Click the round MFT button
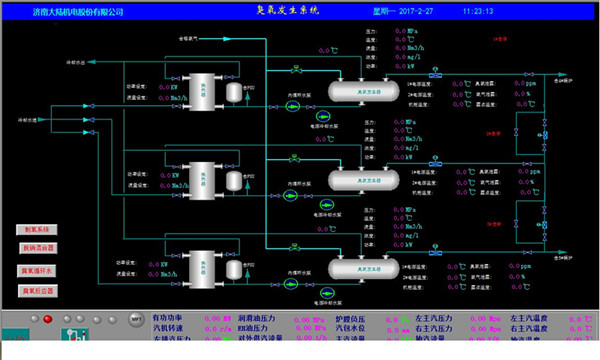 136,319
